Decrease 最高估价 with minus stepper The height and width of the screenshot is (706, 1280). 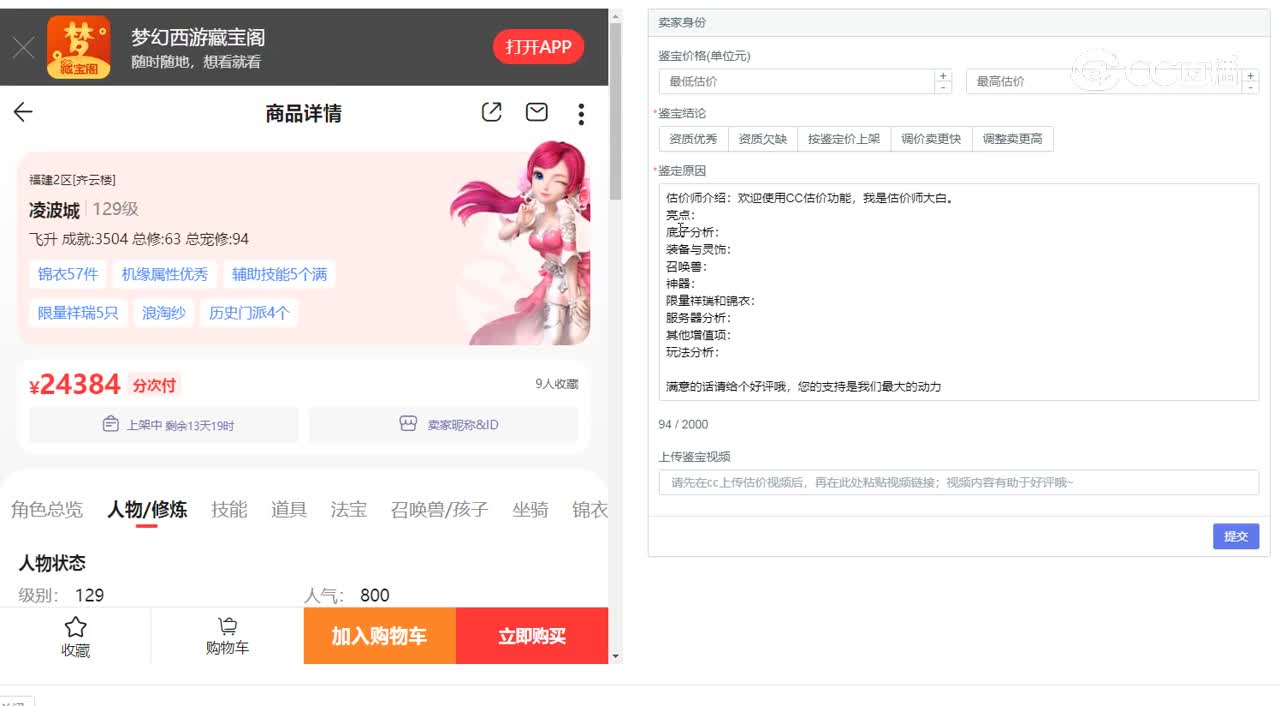1250,88
